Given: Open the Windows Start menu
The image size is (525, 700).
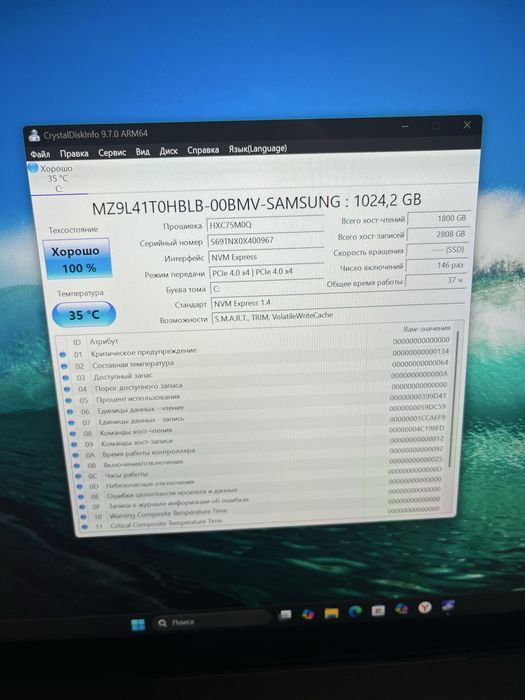Looking at the screenshot, I should [x=138, y=625].
